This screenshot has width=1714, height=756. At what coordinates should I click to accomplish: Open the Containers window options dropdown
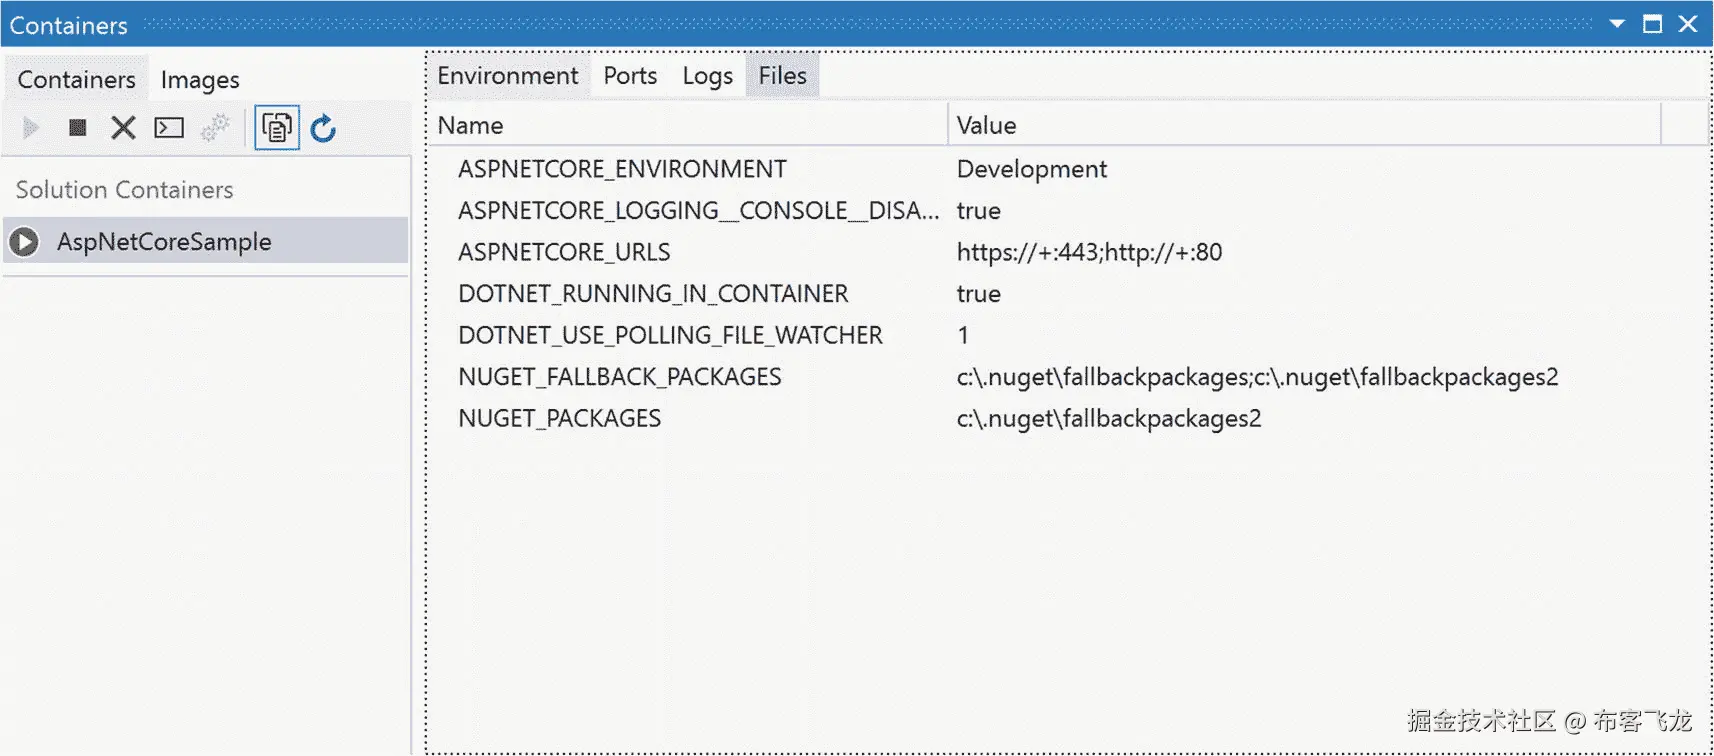point(1617,24)
